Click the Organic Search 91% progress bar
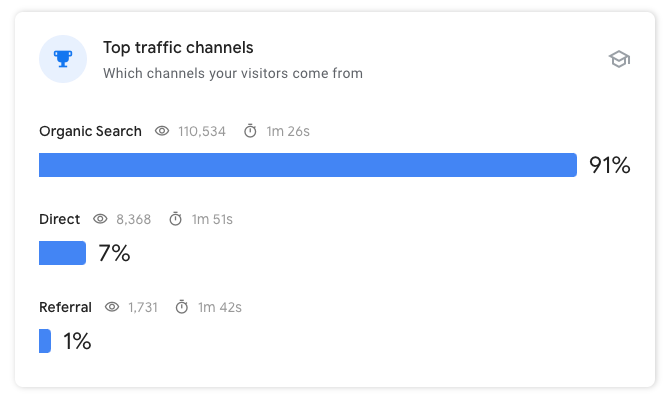The height and width of the screenshot is (399, 671). (x=308, y=165)
